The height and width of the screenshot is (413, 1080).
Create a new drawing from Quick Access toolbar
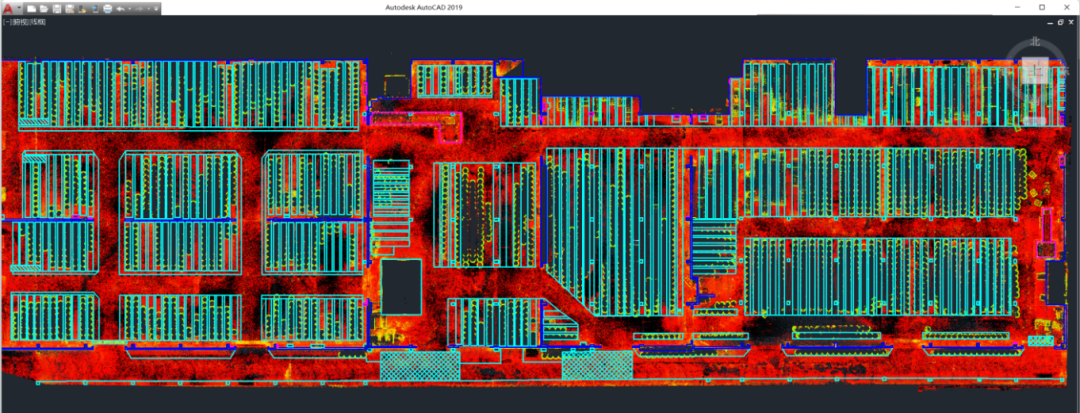(x=32, y=9)
